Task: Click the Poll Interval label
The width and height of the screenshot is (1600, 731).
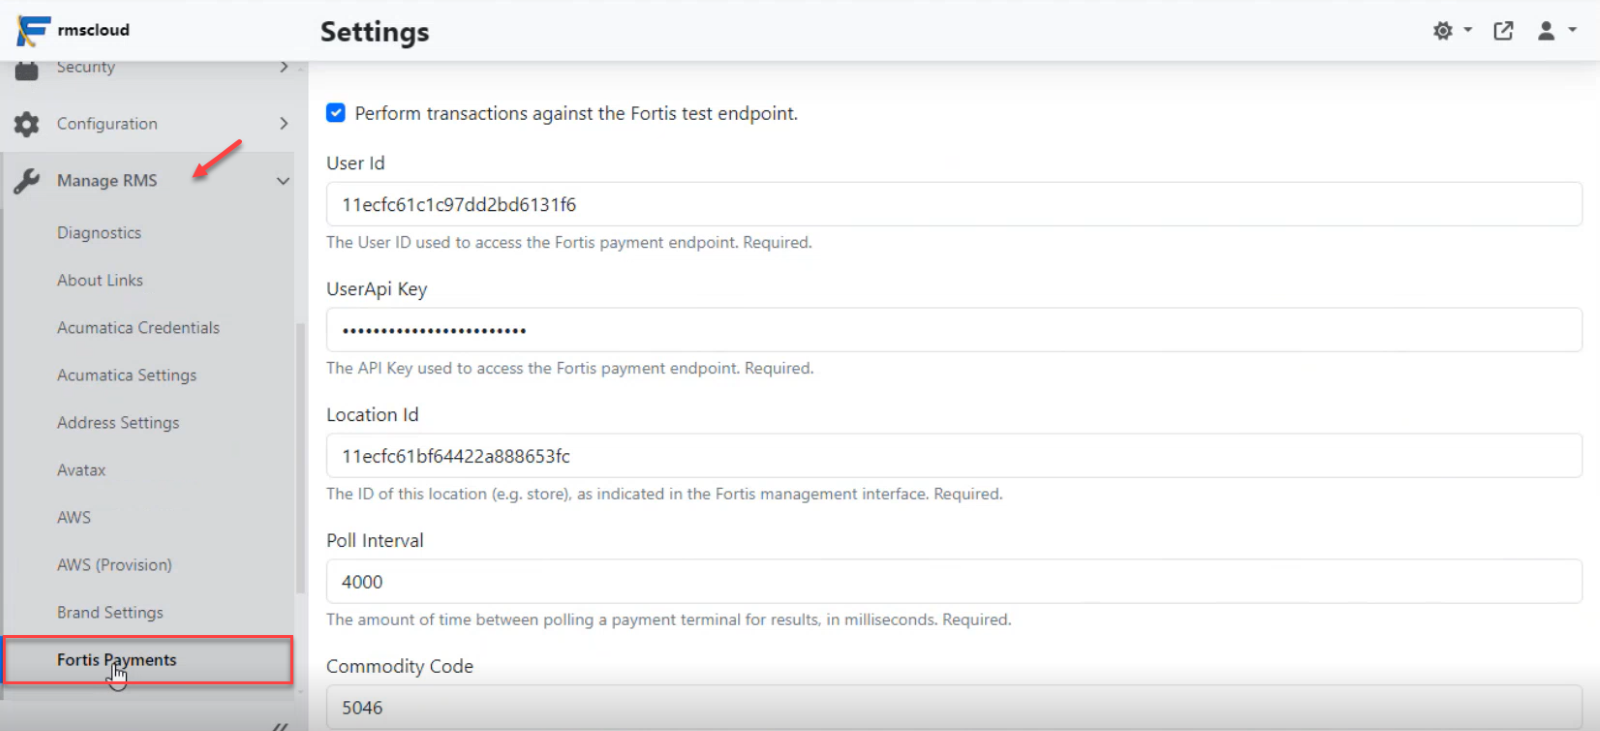Action: [375, 541]
